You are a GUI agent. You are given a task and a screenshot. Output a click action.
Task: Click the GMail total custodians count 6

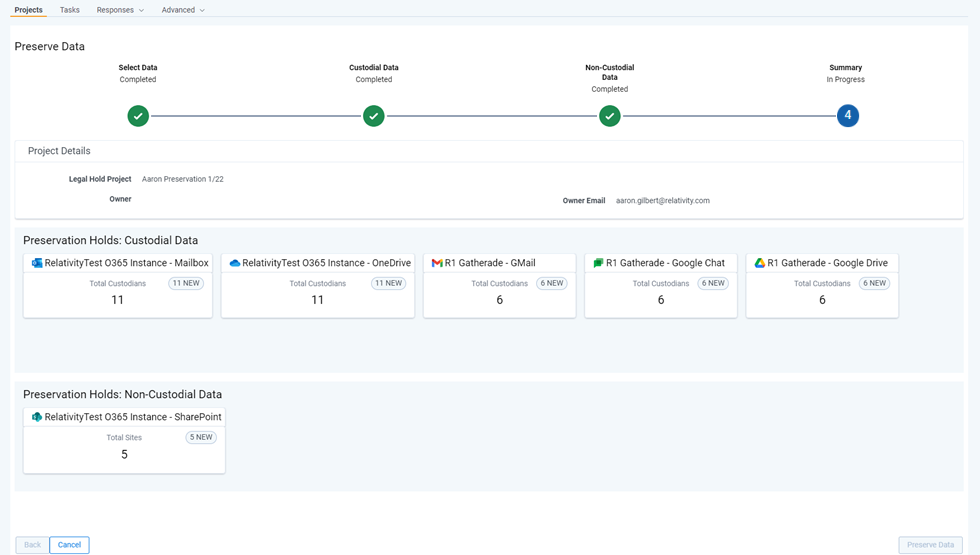tap(499, 300)
